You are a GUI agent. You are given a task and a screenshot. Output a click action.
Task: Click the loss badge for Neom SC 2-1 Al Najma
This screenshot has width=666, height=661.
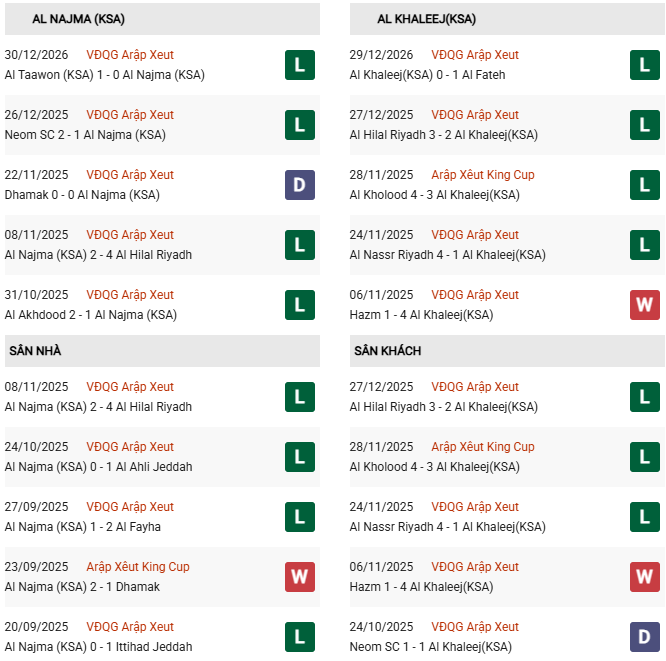(x=299, y=125)
